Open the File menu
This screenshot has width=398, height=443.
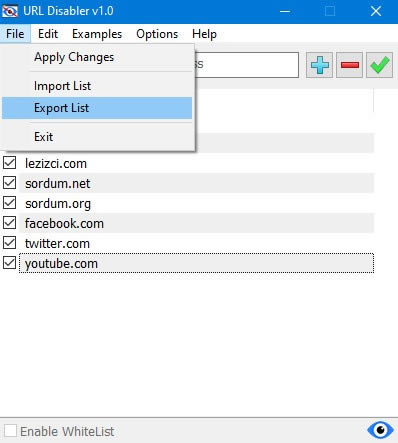tap(15, 34)
